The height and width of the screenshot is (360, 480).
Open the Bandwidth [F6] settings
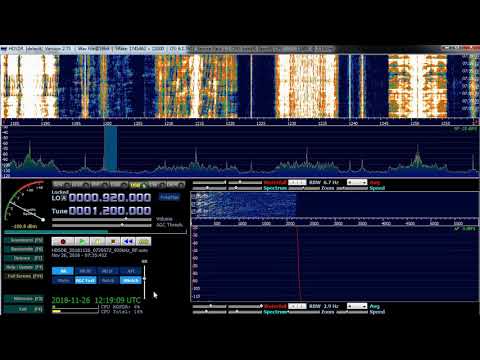pos(24,249)
